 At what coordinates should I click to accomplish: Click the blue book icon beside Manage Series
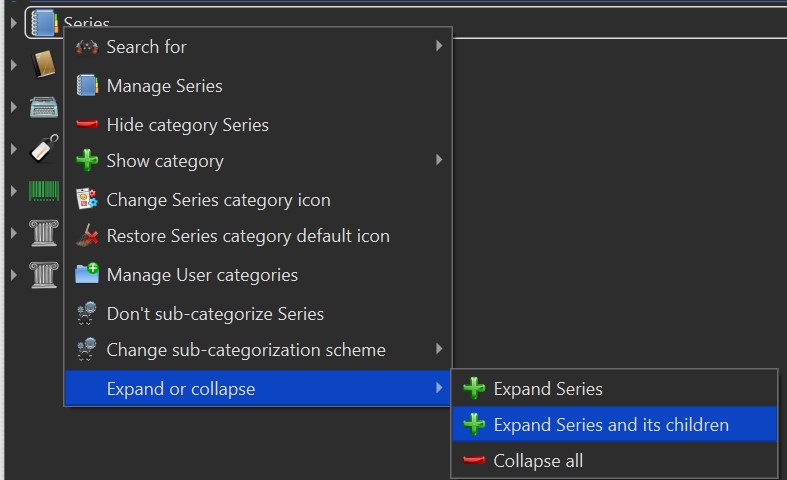click(x=87, y=86)
